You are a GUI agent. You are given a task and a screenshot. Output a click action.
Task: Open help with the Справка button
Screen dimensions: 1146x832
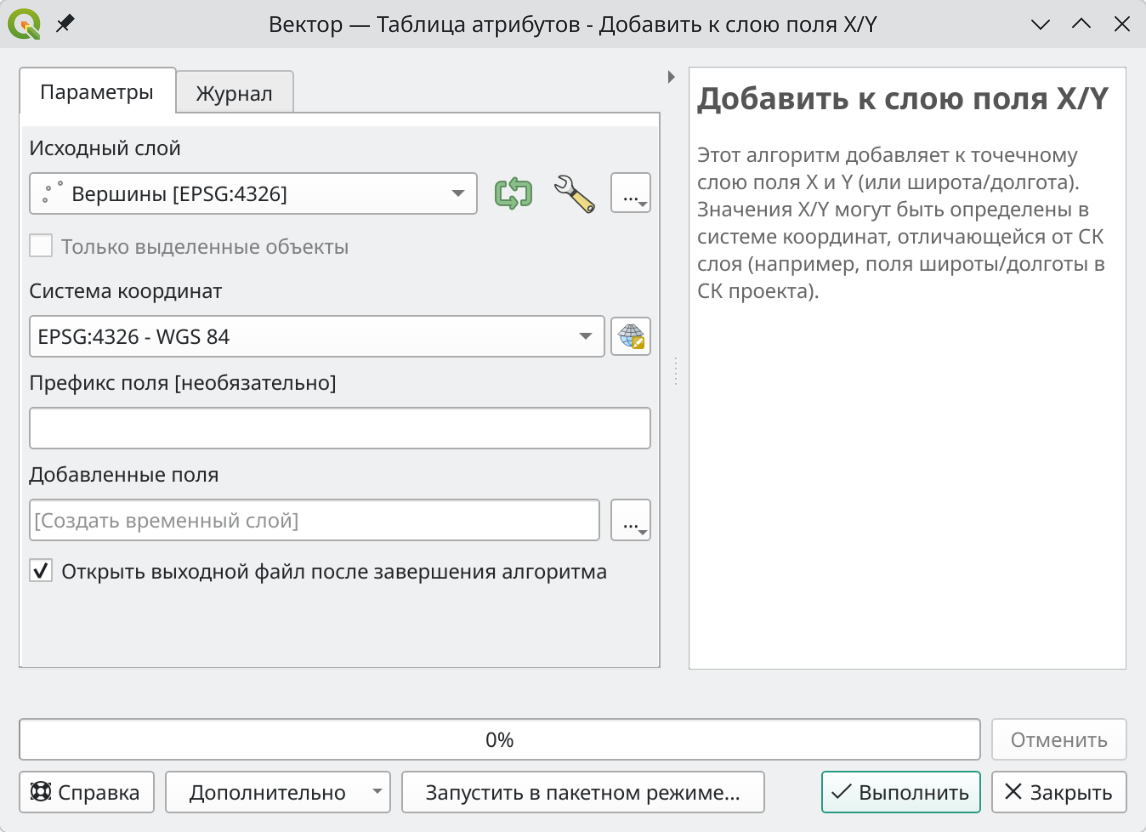(x=86, y=793)
